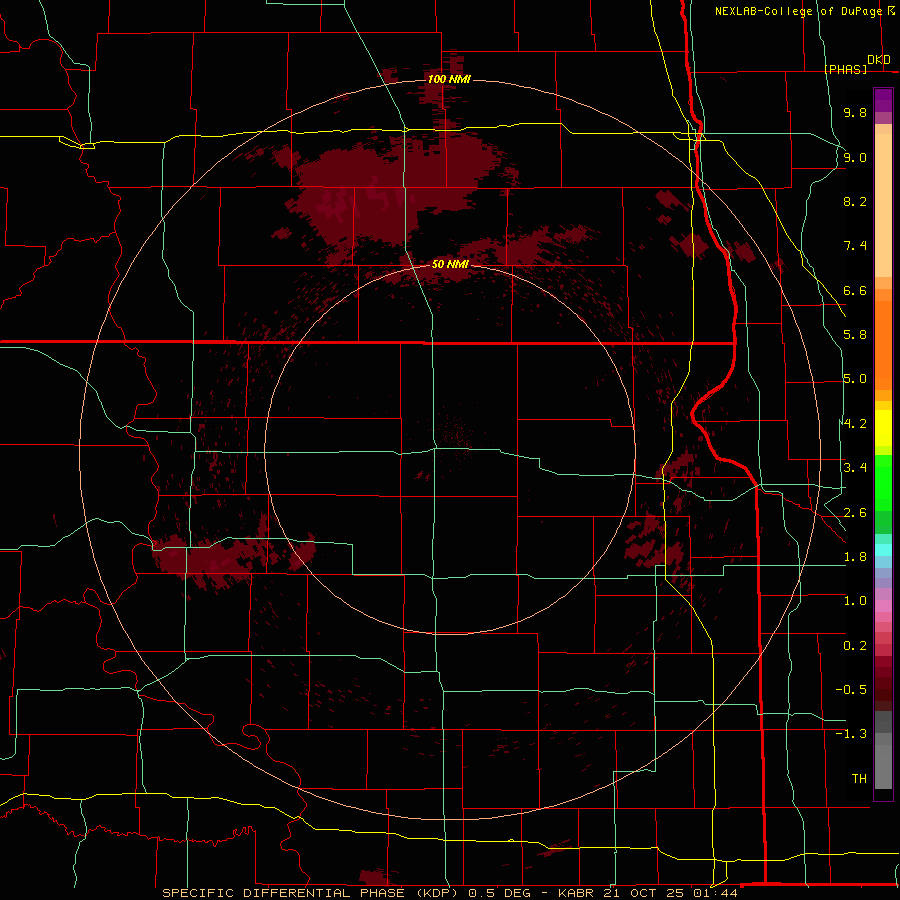The height and width of the screenshot is (900, 900).
Task: Click the 9.8 scale value
Action: (x=855, y=112)
